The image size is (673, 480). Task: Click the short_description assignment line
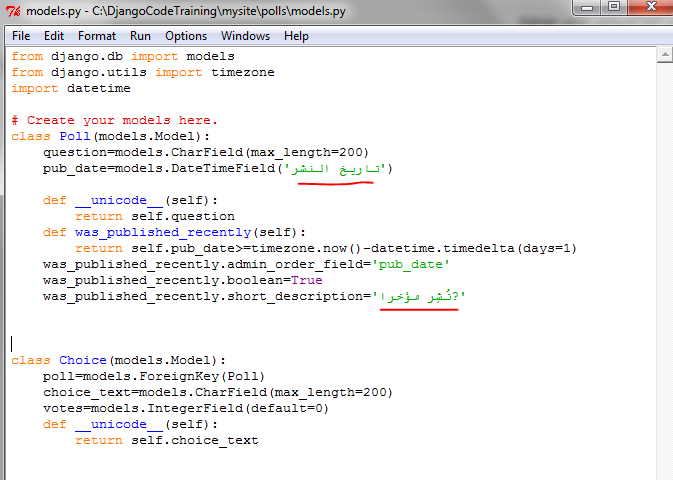254,296
